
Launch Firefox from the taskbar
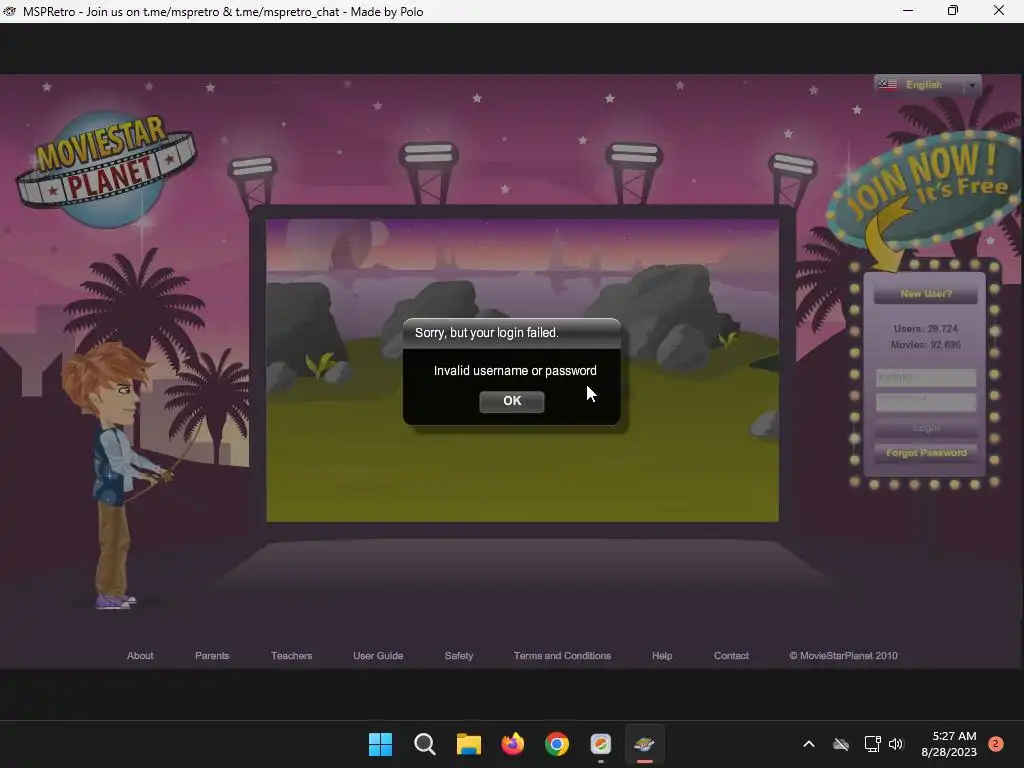[513, 744]
